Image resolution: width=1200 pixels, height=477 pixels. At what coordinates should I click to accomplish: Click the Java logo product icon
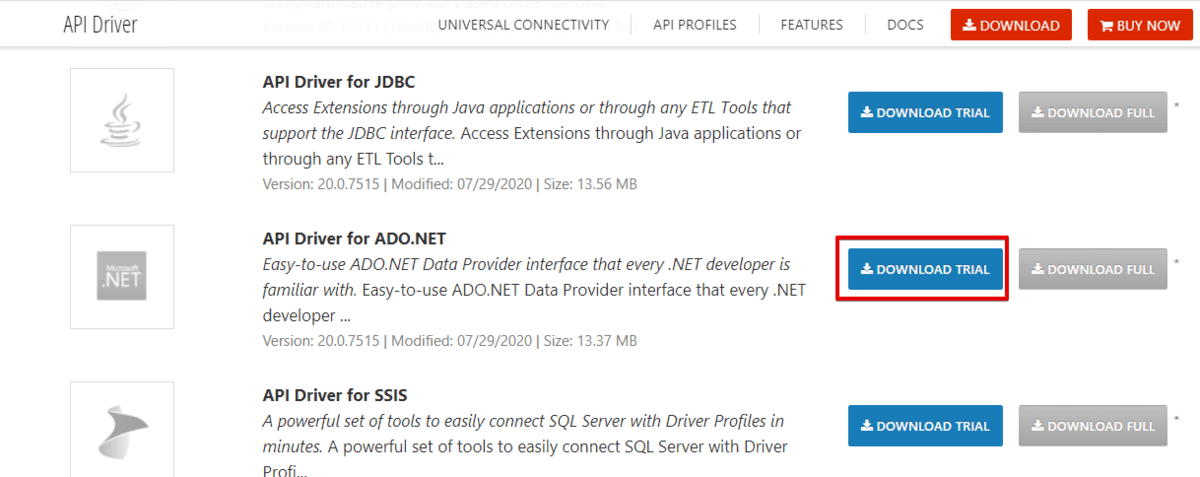pos(121,120)
